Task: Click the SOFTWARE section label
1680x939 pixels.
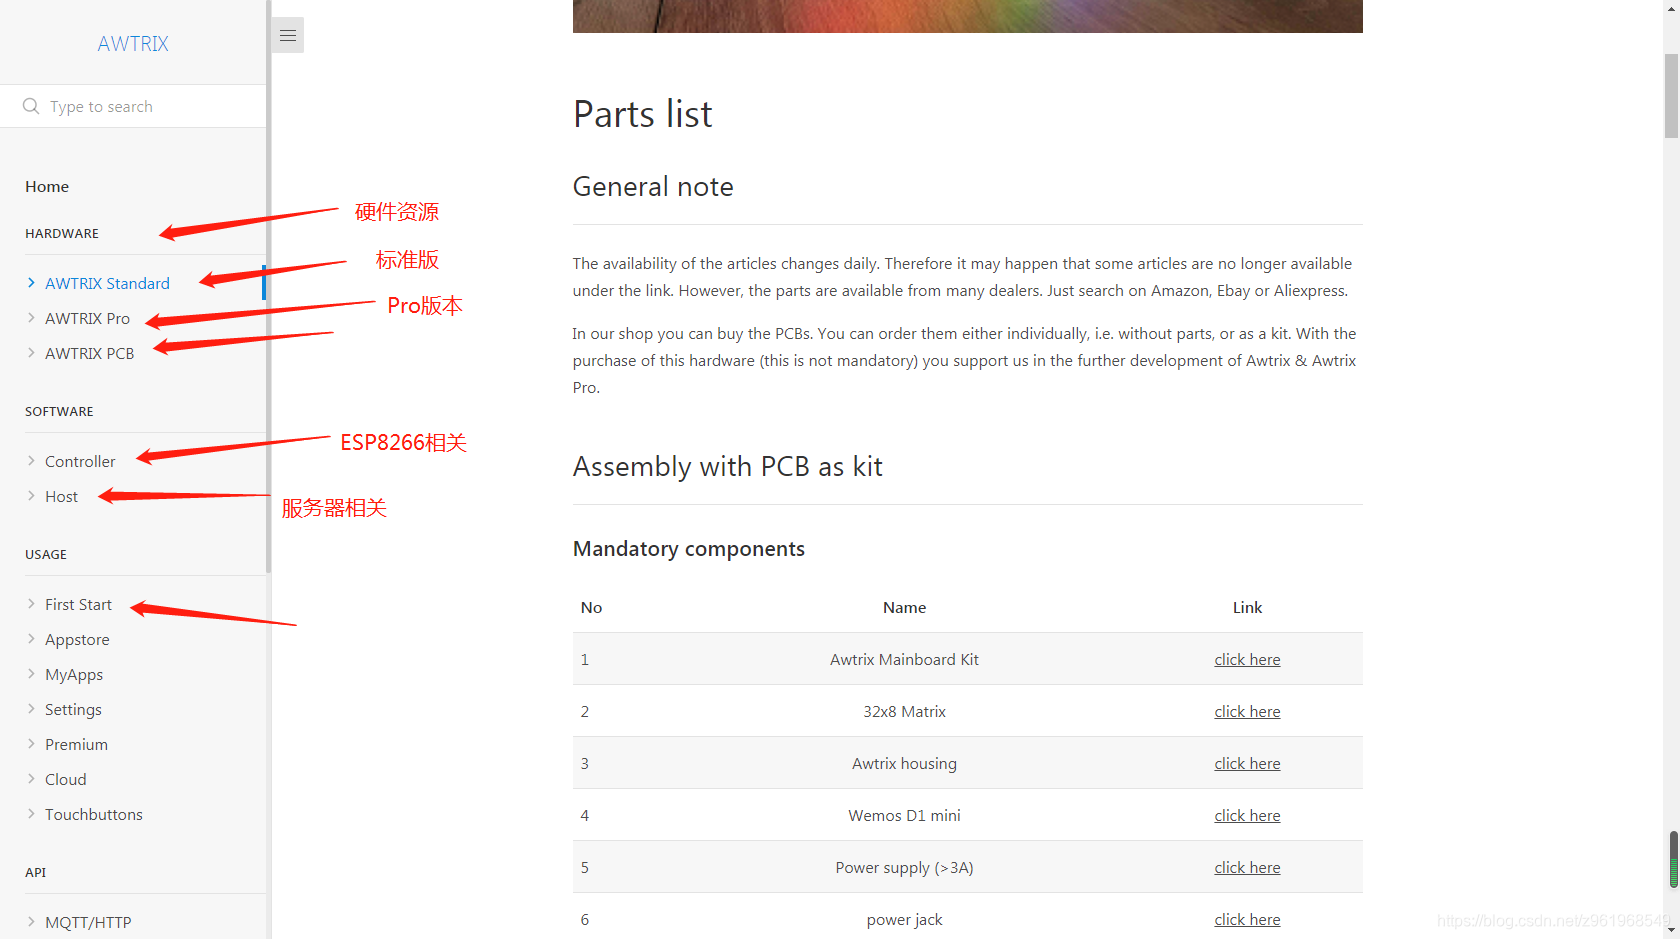Action: 59,411
